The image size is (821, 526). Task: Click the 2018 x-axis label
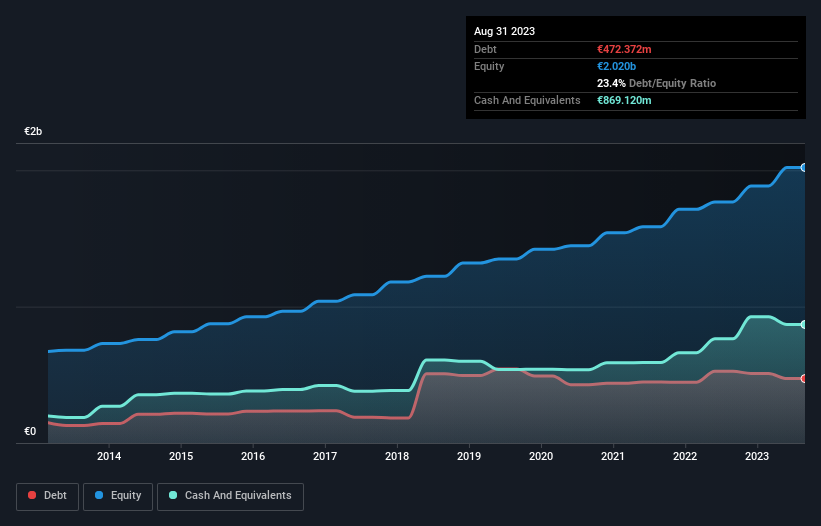[x=397, y=456]
